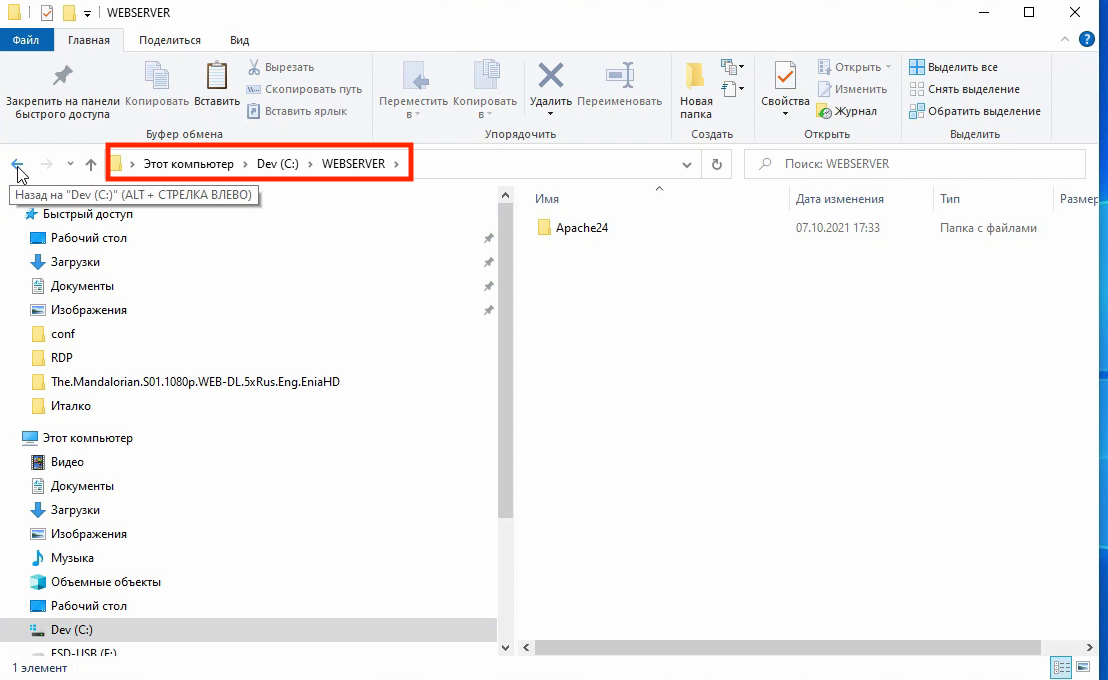Click Select all (Выделить все)

point(953,67)
